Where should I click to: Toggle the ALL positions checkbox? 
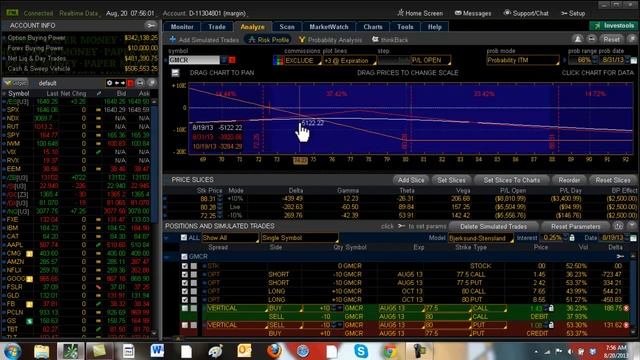click(184, 238)
